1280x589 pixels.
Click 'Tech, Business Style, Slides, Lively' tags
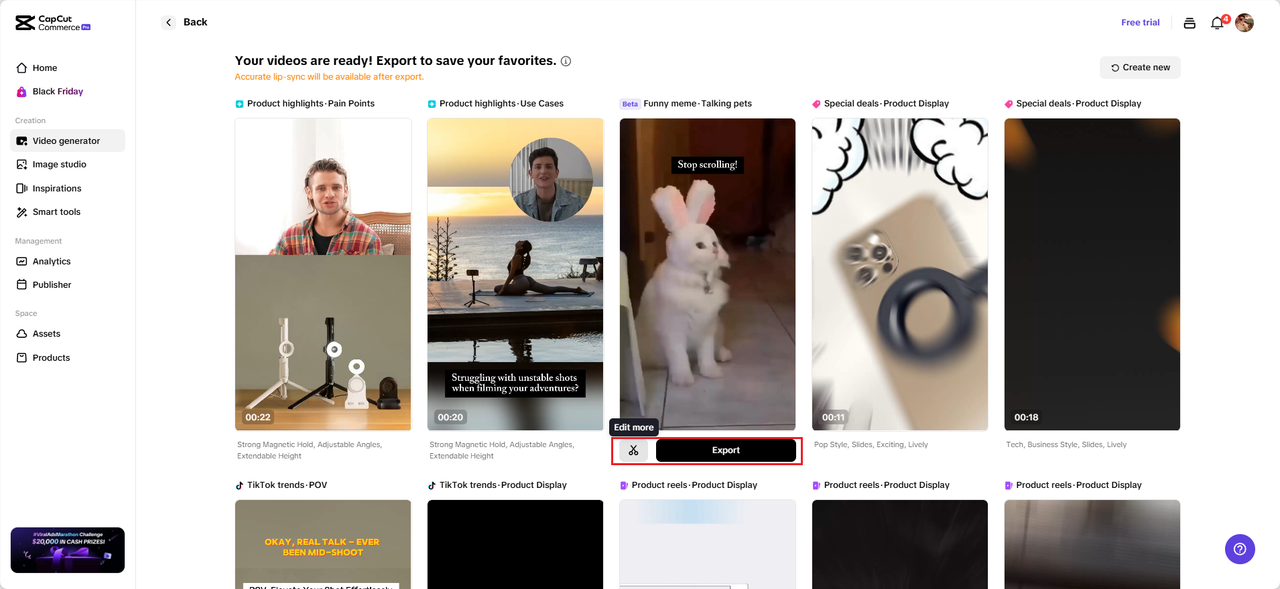1066,445
